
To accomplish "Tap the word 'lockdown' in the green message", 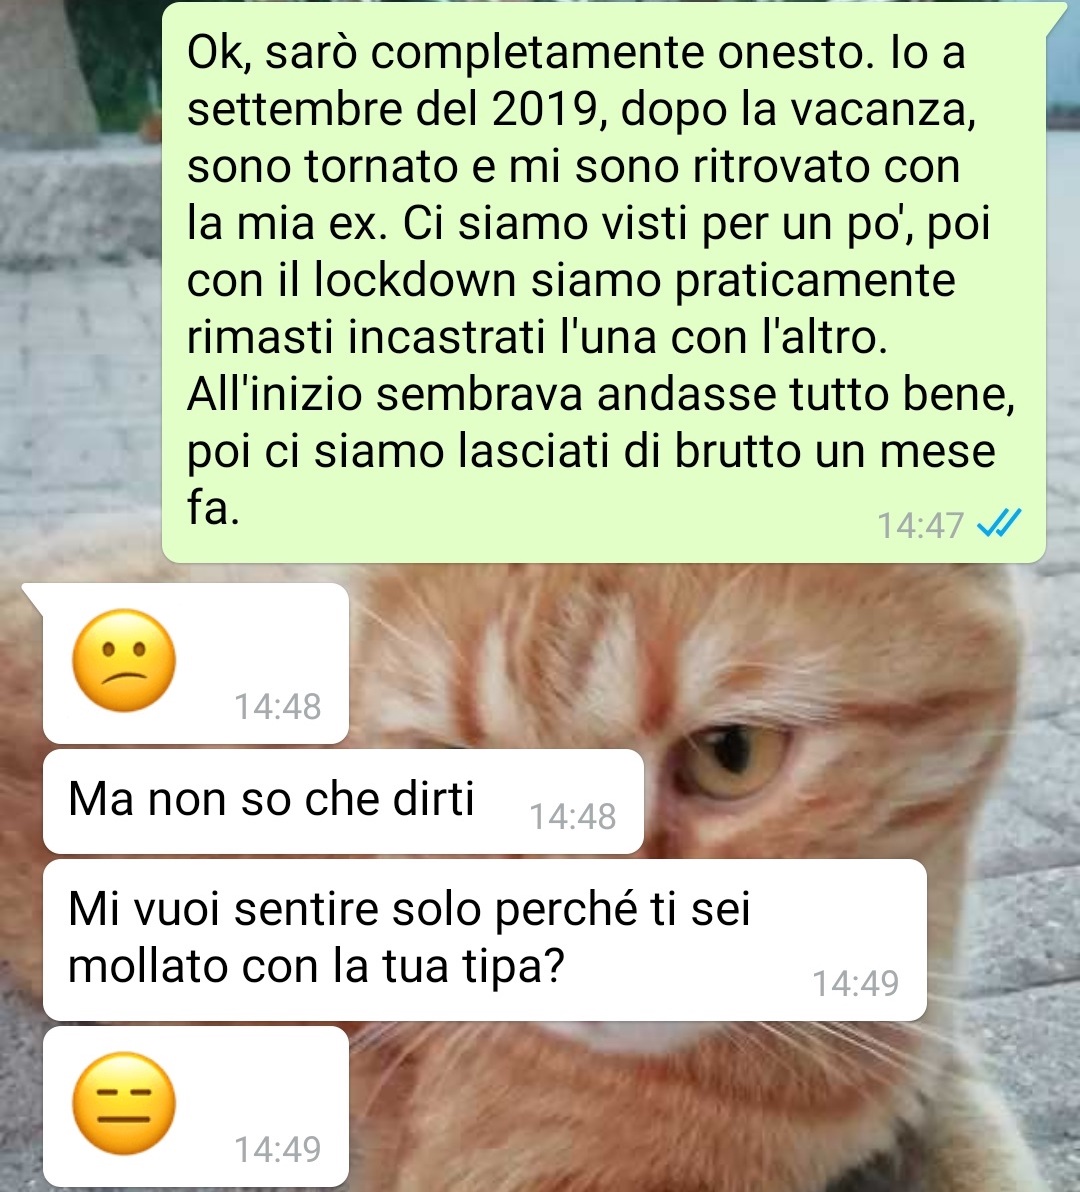I will click(415, 281).
